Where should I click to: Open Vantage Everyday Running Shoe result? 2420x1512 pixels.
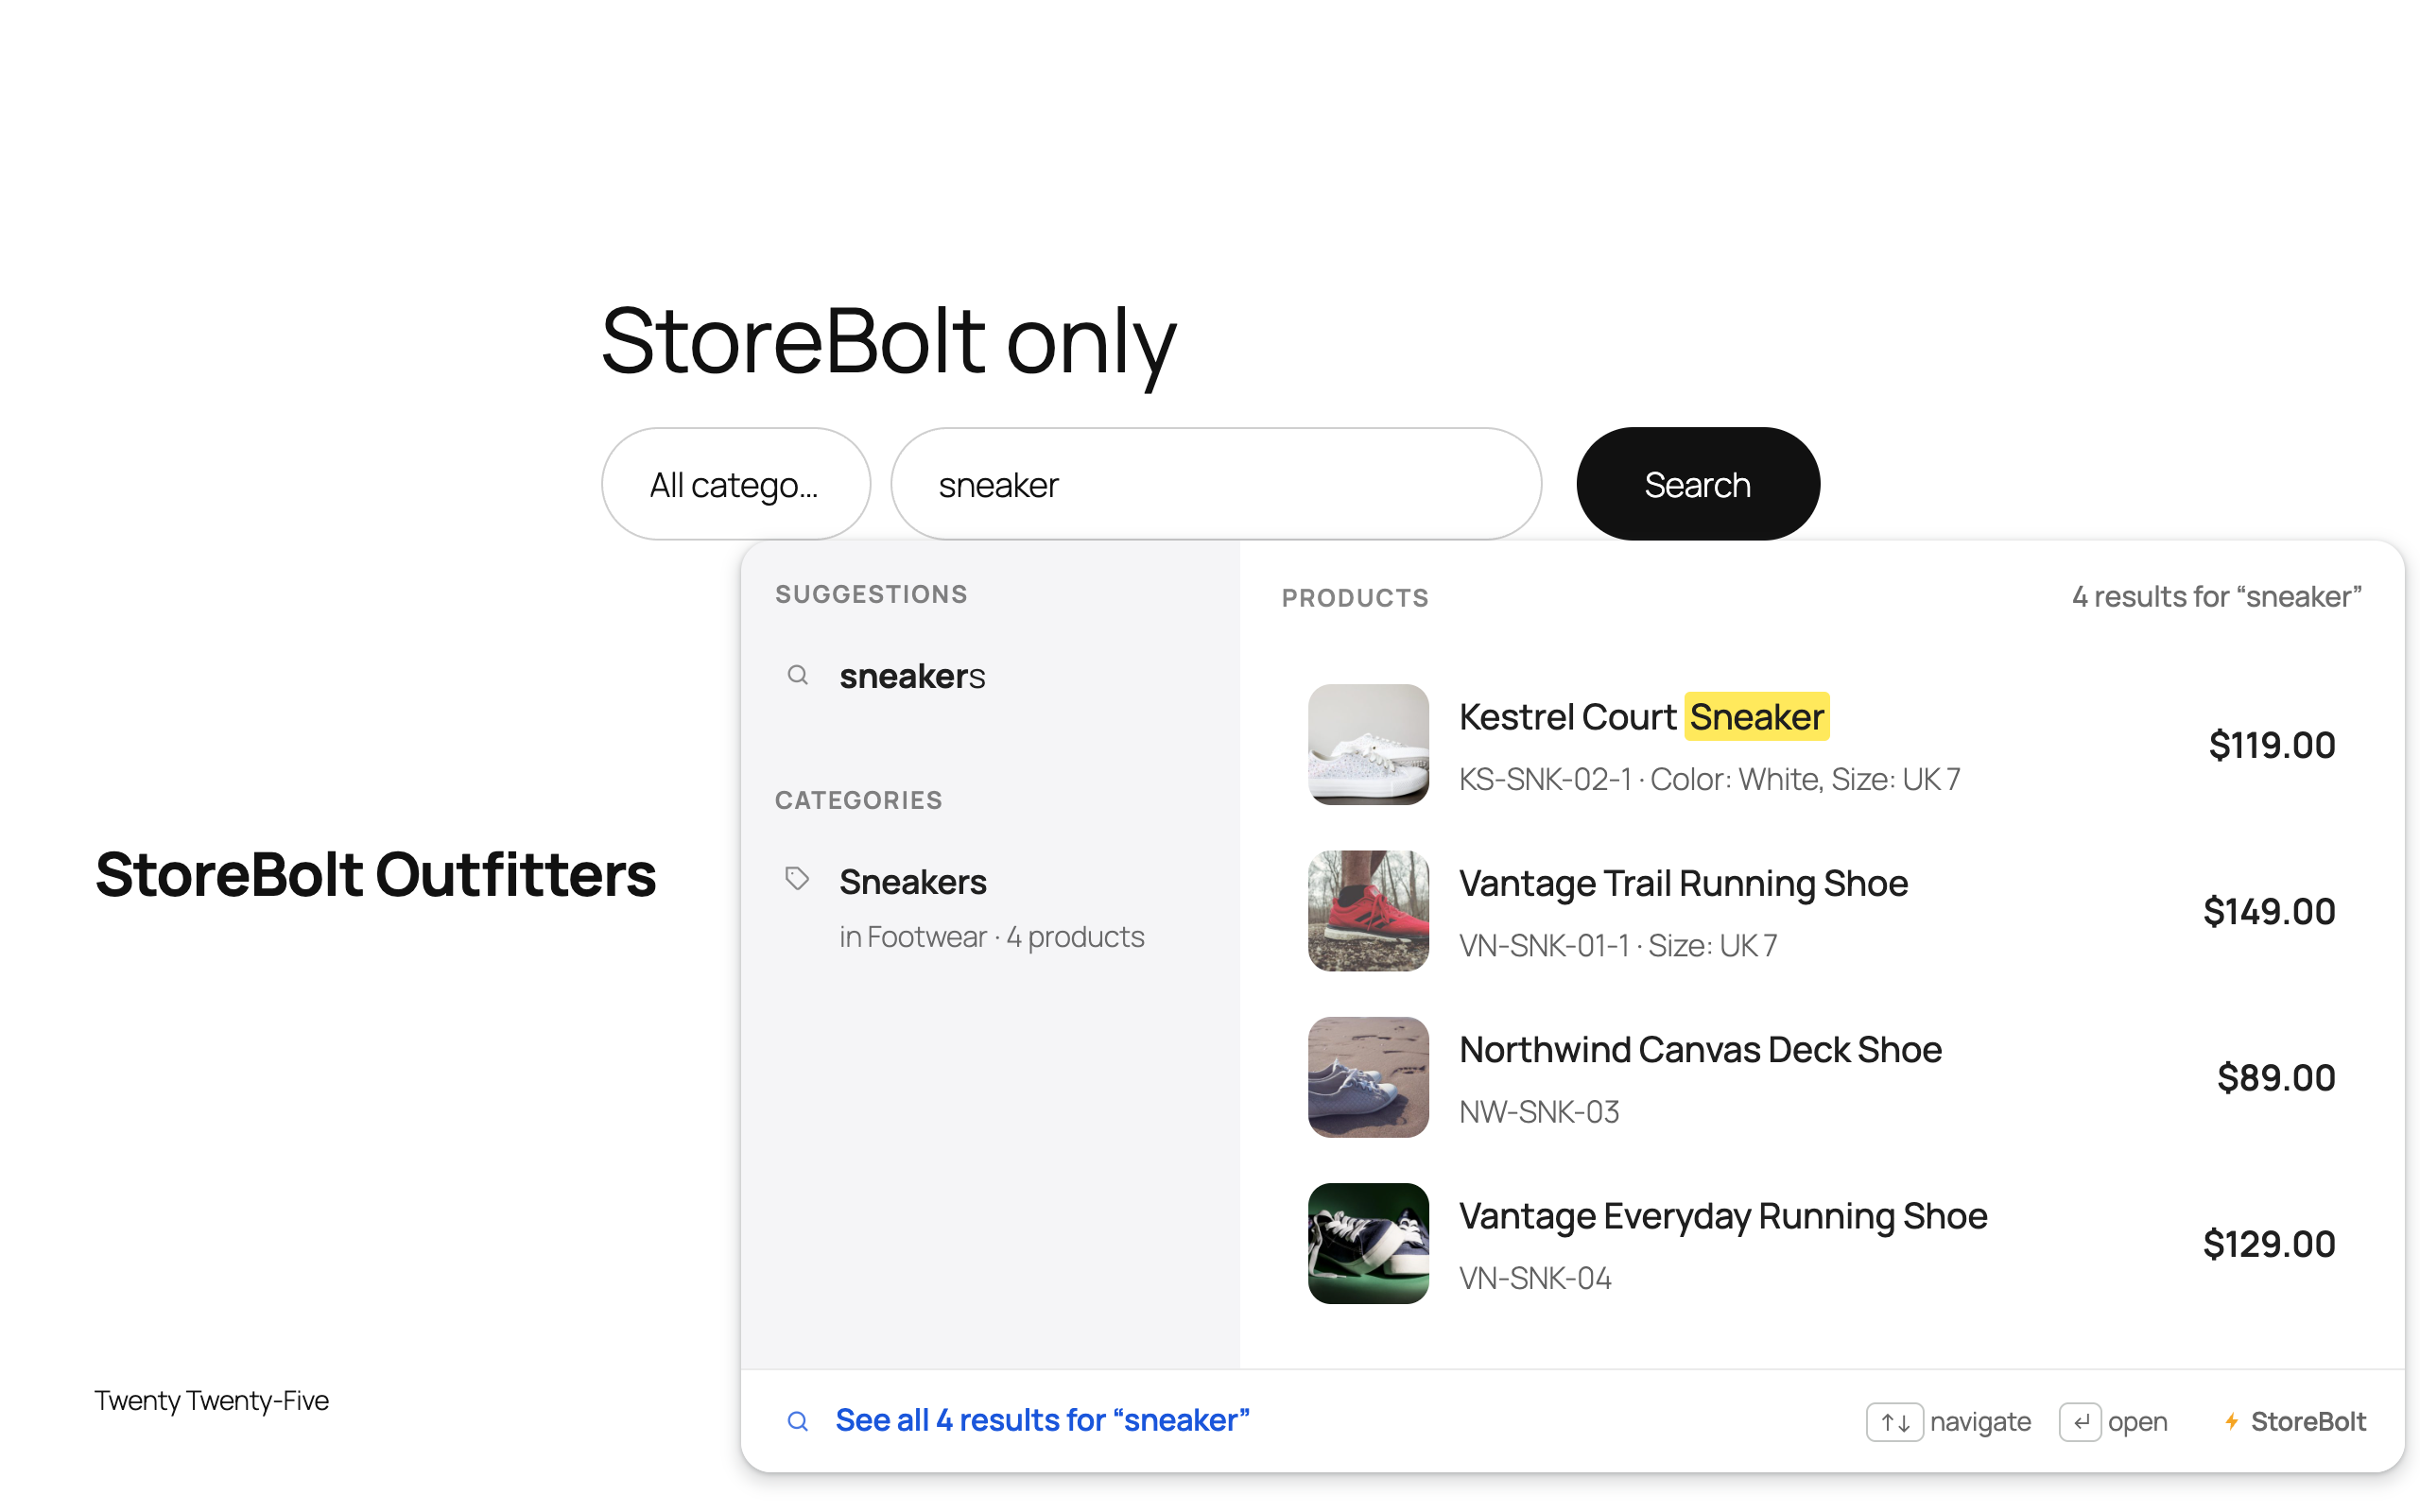click(1821, 1244)
